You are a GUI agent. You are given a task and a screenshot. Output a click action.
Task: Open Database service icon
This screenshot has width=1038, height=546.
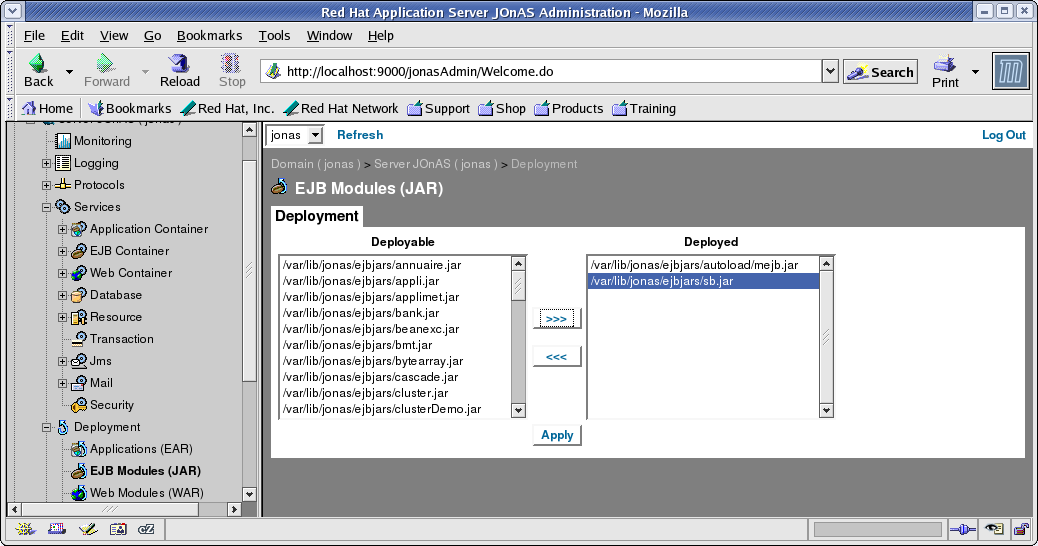tap(79, 295)
